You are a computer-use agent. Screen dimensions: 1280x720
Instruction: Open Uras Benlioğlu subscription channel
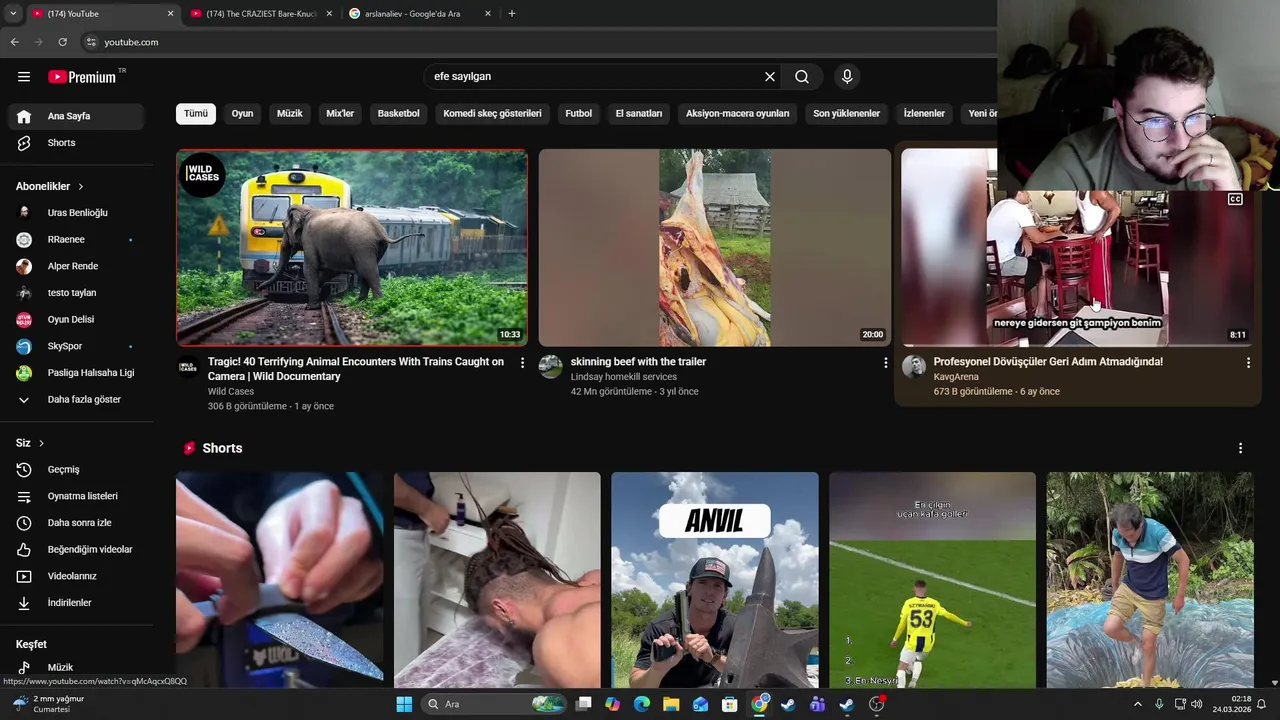(76, 213)
